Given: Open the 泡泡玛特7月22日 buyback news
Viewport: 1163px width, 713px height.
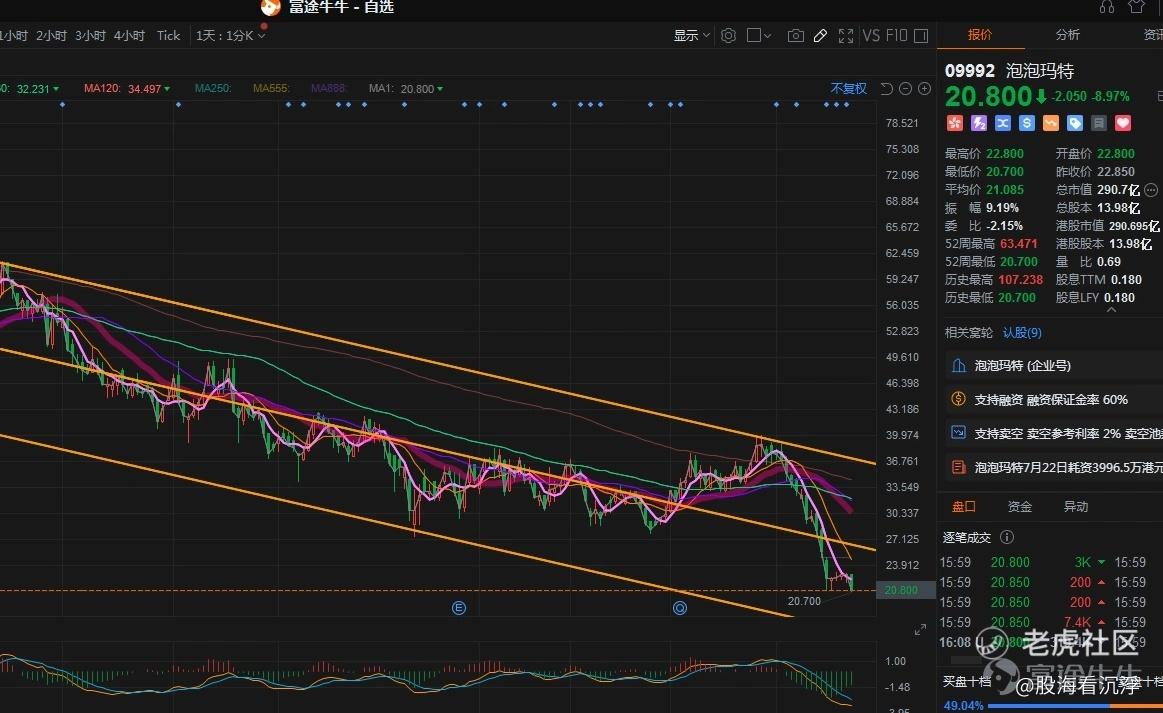Looking at the screenshot, I should tap(1053, 467).
